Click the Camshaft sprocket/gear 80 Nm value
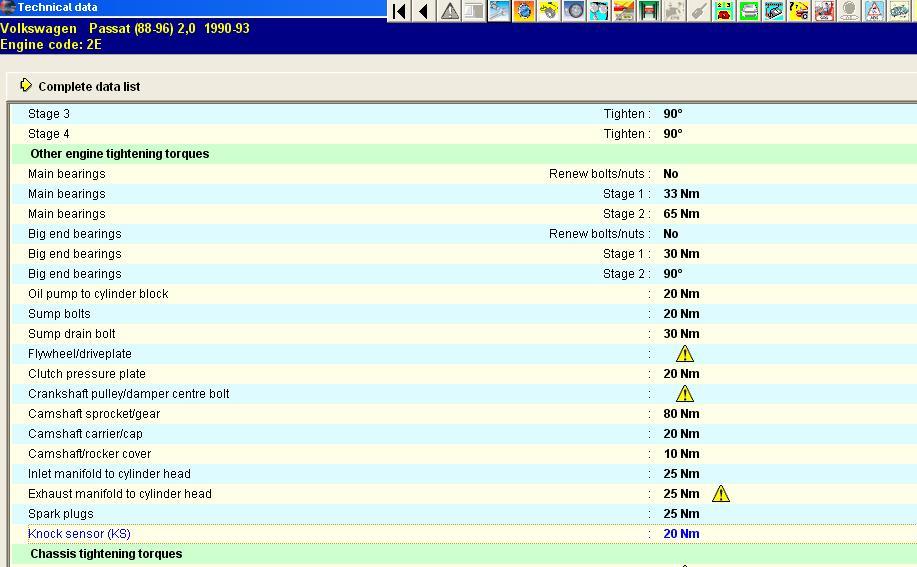Image resolution: width=917 pixels, height=567 pixels. click(681, 414)
